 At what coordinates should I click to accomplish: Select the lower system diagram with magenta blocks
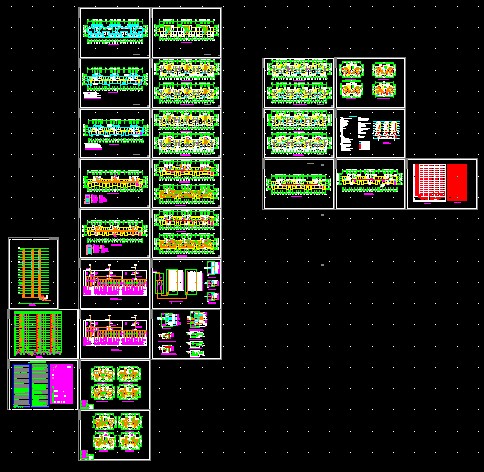pyautogui.click(x=115, y=334)
